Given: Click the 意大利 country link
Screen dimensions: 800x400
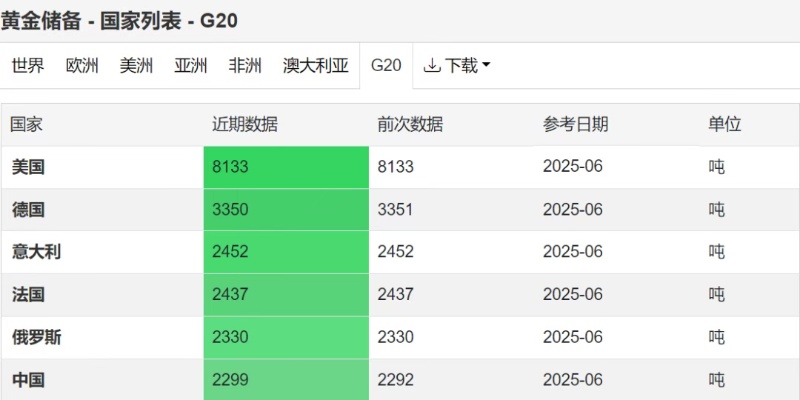Looking at the screenshot, I should [36, 252].
